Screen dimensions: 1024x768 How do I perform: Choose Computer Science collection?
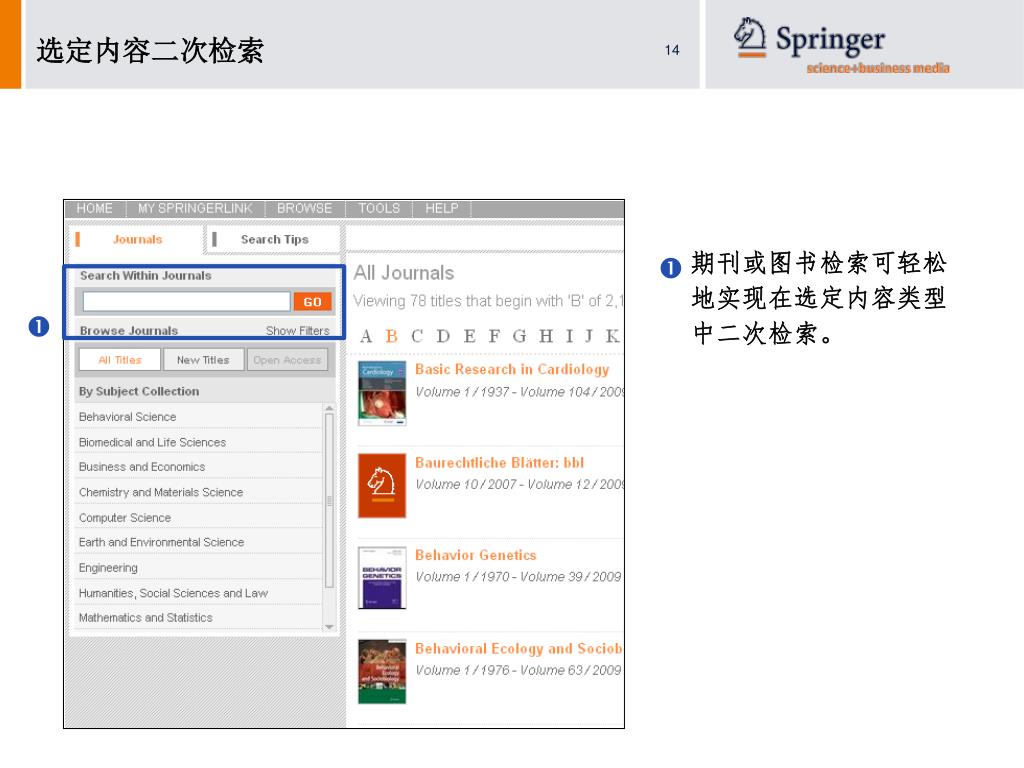click(125, 518)
